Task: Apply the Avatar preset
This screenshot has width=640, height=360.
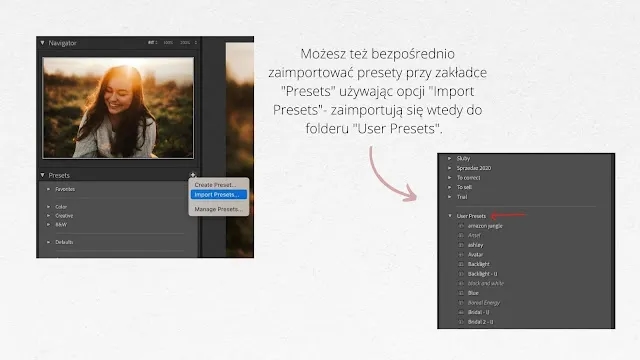Action: [x=475, y=255]
